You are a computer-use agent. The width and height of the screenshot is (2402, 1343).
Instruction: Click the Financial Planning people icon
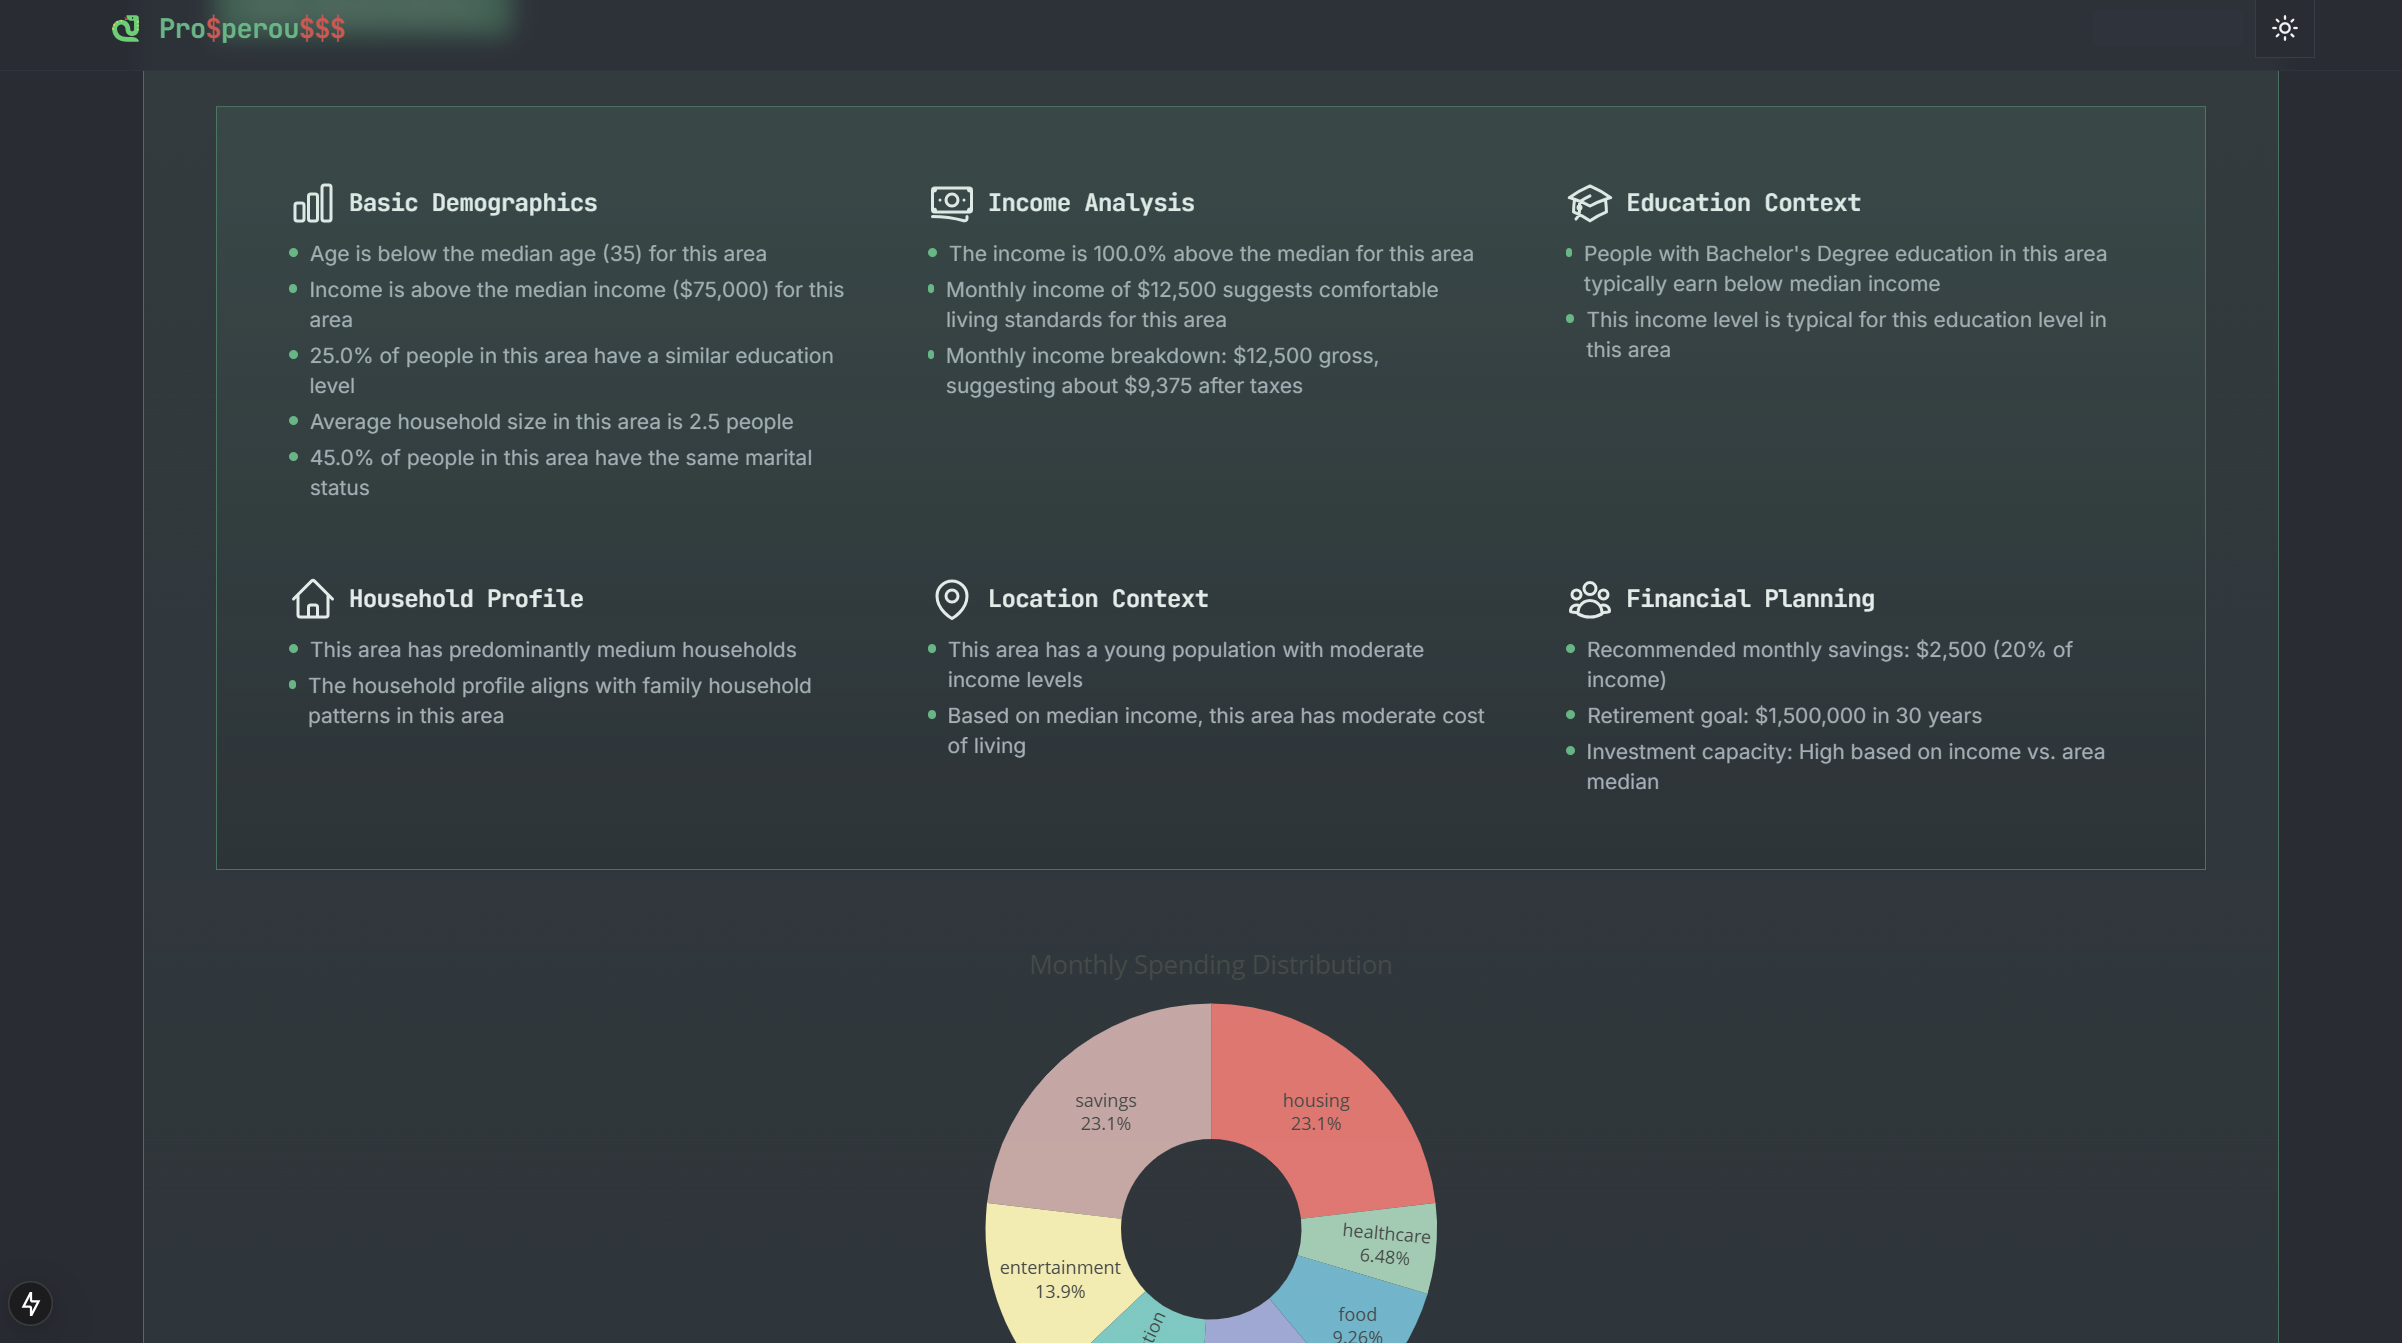[1588, 599]
